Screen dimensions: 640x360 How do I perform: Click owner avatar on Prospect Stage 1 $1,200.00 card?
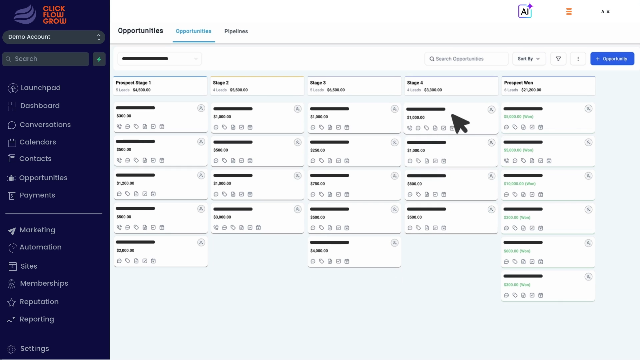point(201,176)
